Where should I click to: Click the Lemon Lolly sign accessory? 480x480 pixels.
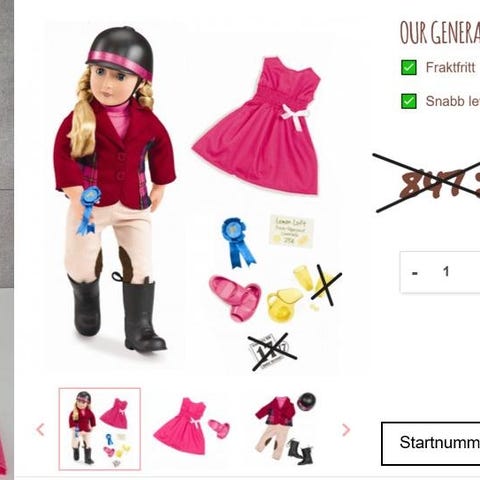(292, 231)
